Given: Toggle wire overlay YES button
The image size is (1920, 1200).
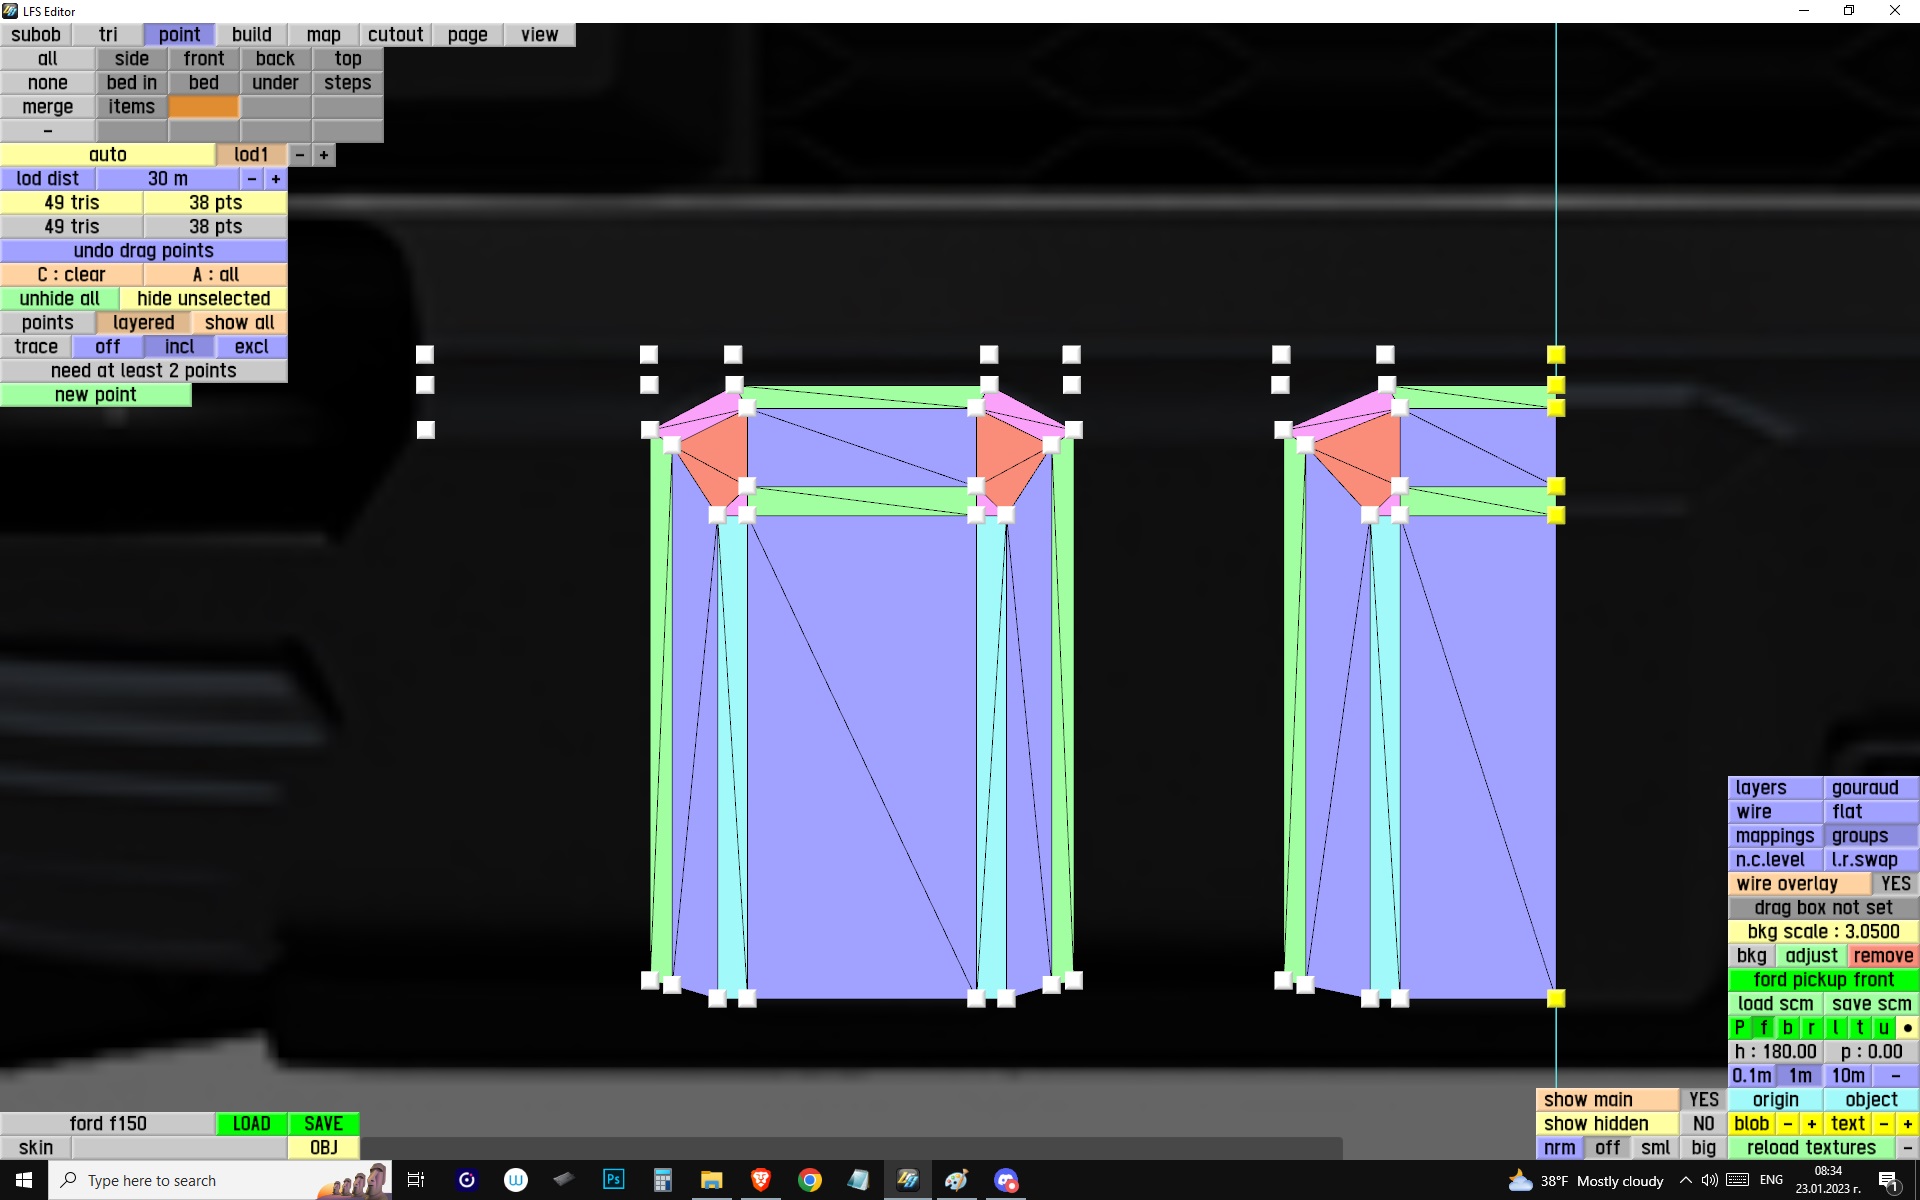Looking at the screenshot, I should pos(1894,884).
